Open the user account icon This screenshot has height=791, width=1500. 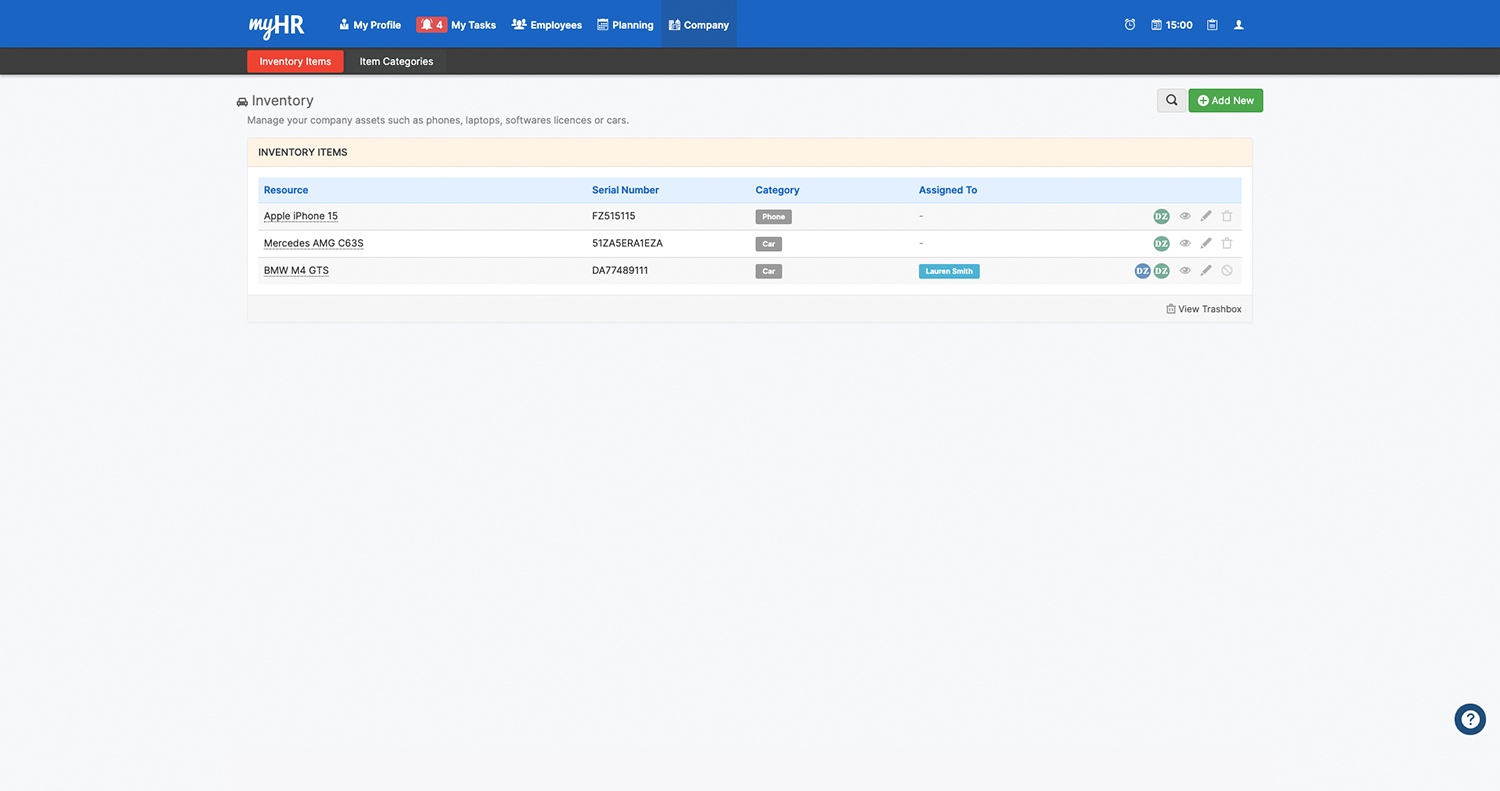(1239, 25)
